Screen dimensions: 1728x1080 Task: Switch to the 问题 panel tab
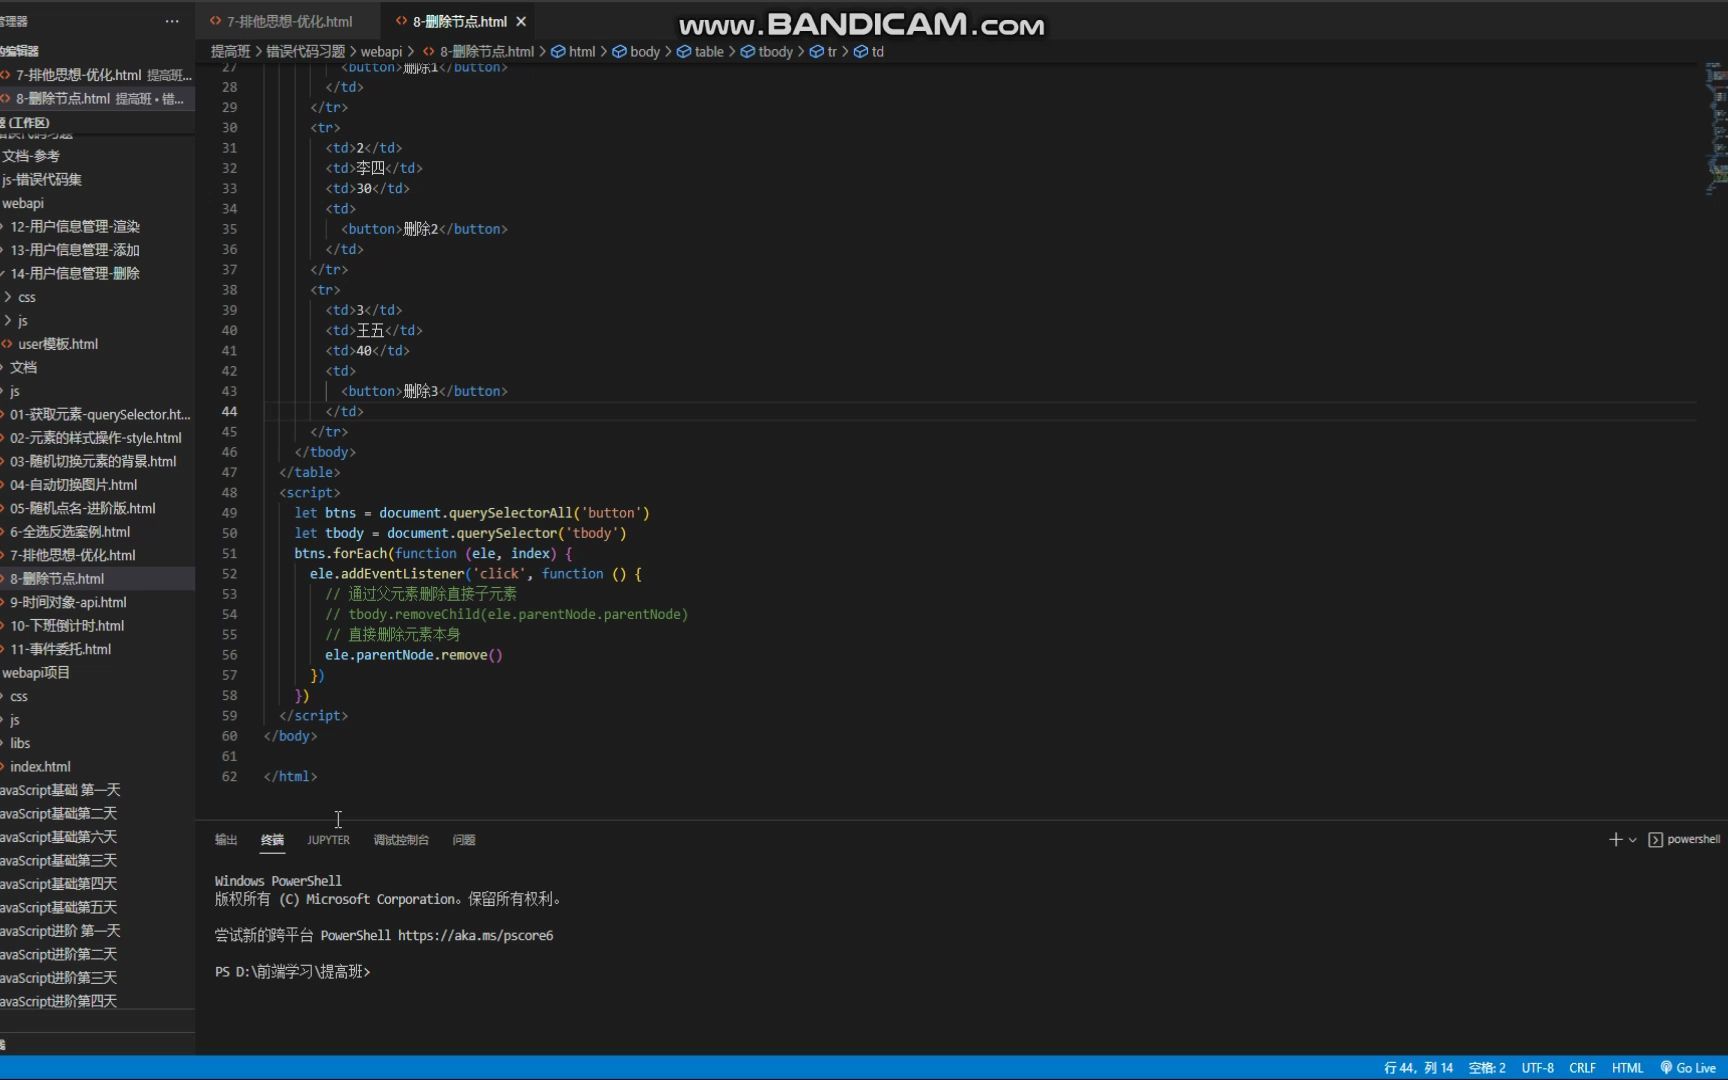point(464,840)
